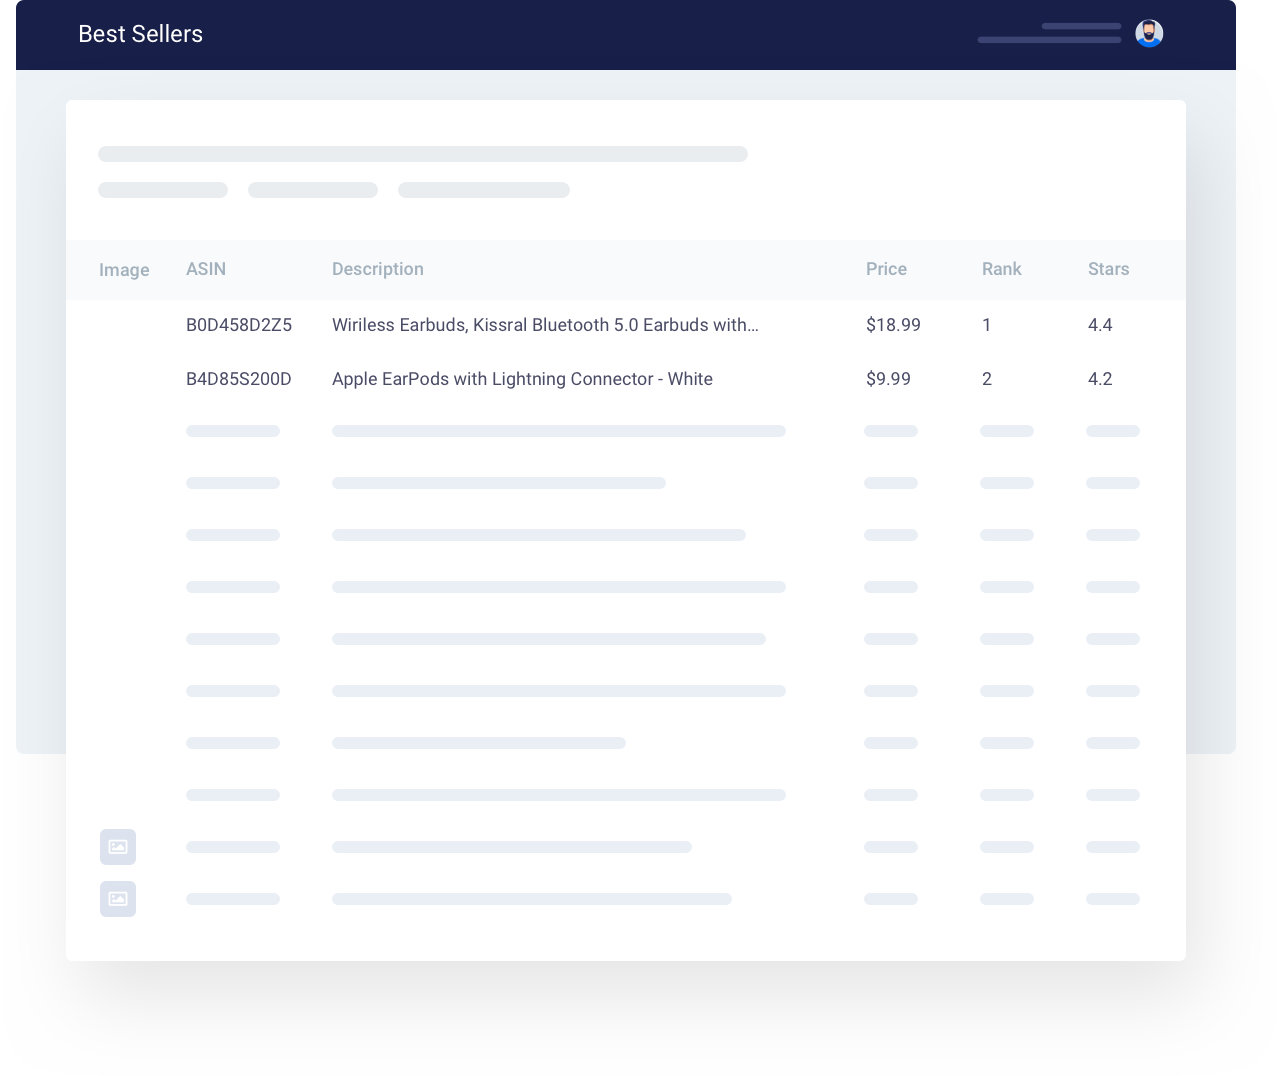
Task: Select ASIN B4D85S200D cell
Action: click(x=239, y=379)
